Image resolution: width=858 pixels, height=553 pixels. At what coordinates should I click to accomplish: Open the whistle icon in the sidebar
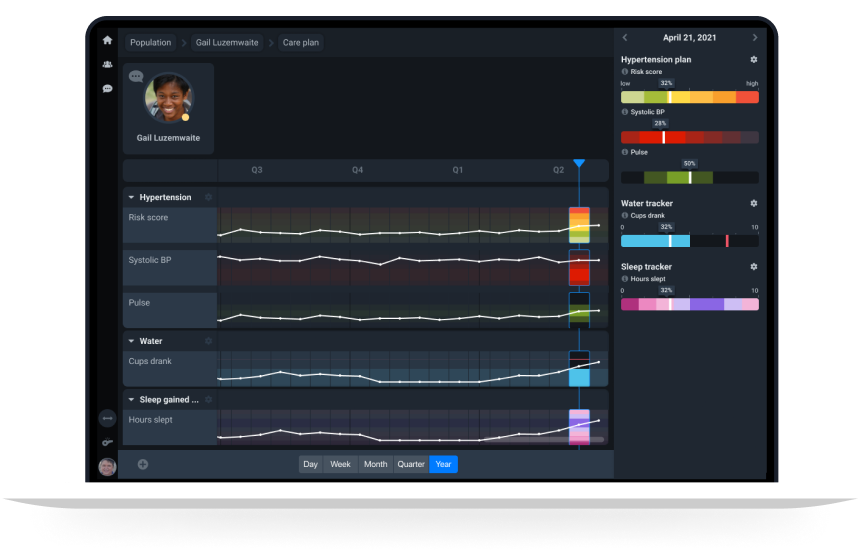pos(107,442)
